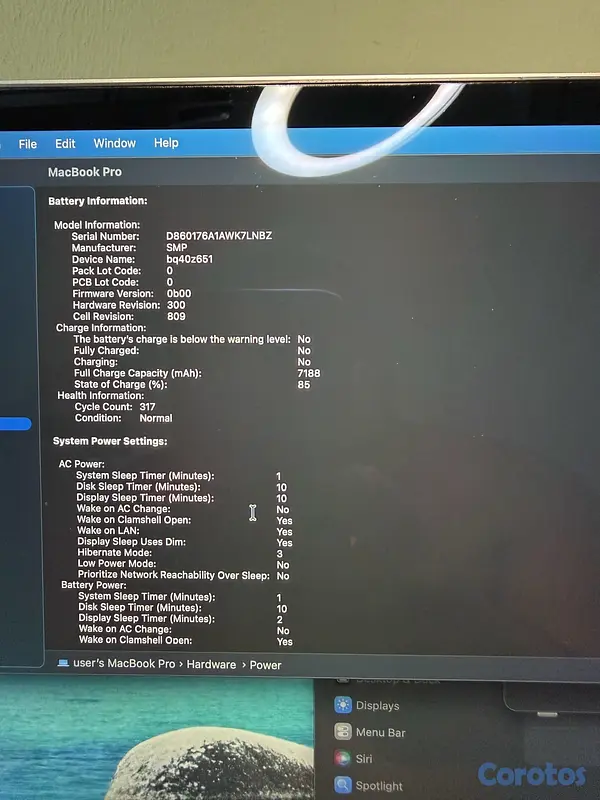
Task: Click the Fully Charged label
Action: [x=106, y=351]
